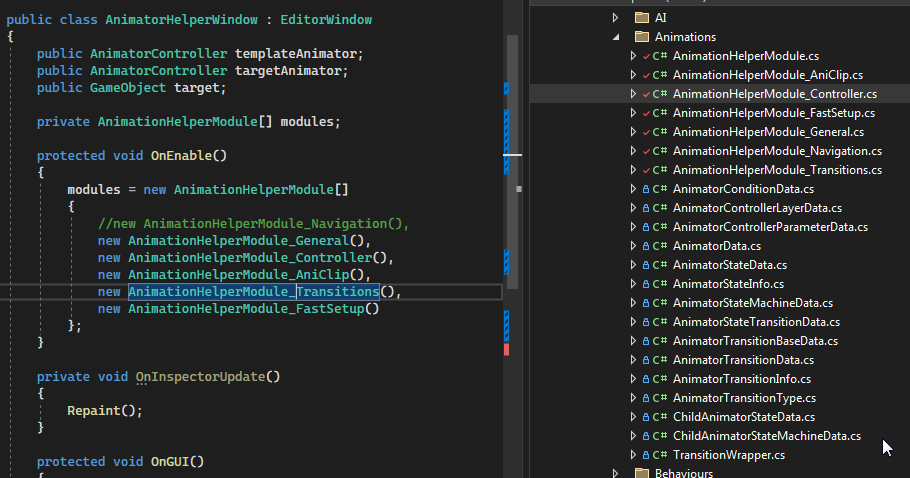910x478 pixels.
Task: Expand the AnimationHelperModule_FastSetup.cs node
Action: point(633,113)
